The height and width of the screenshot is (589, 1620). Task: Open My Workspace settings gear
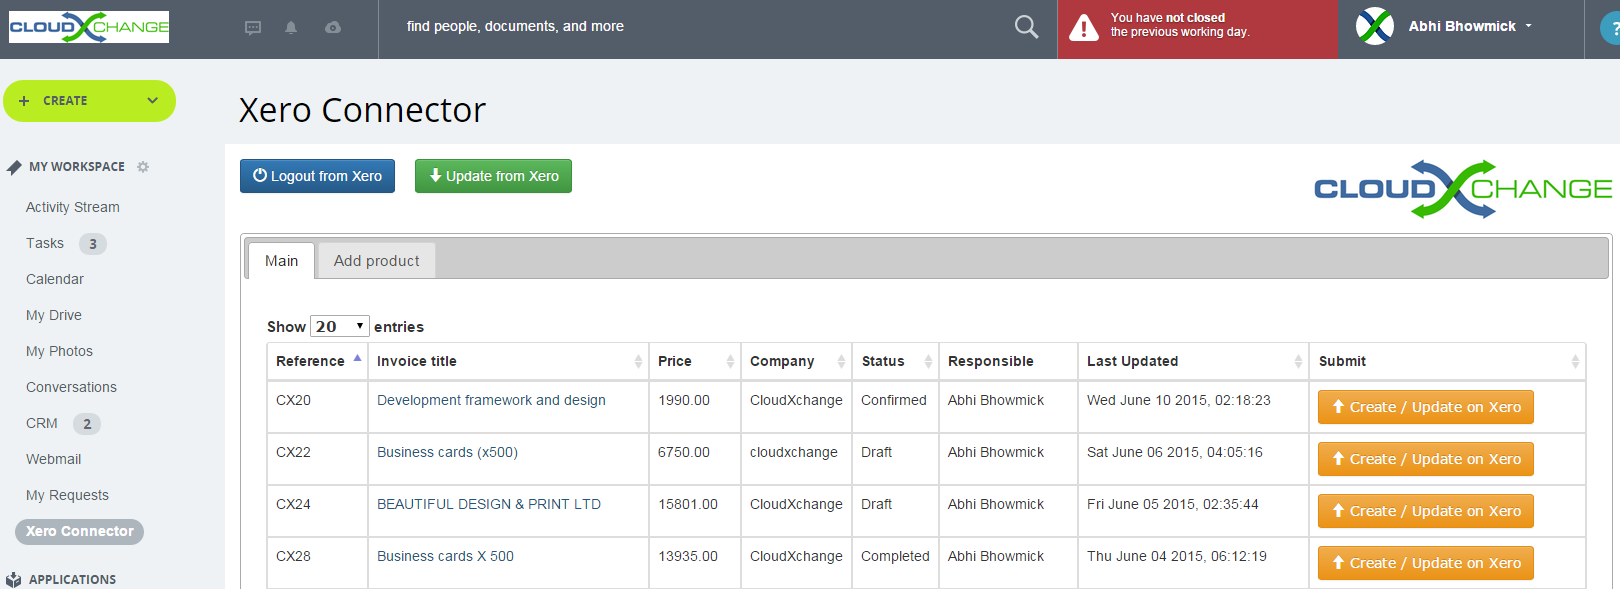coord(143,167)
